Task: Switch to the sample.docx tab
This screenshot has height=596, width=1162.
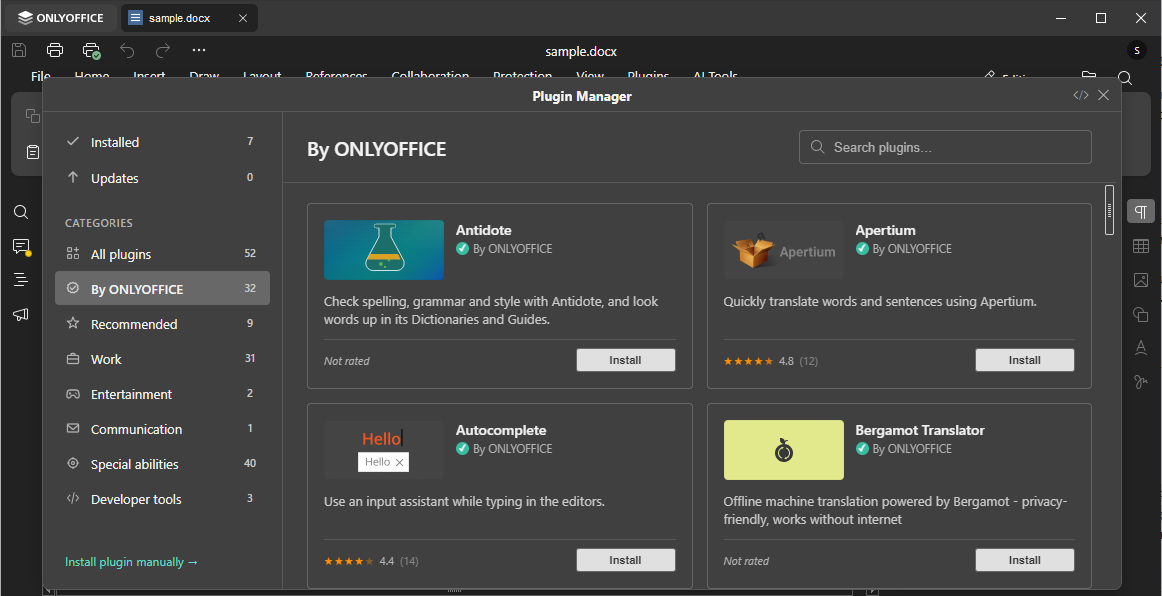Action: pos(179,18)
